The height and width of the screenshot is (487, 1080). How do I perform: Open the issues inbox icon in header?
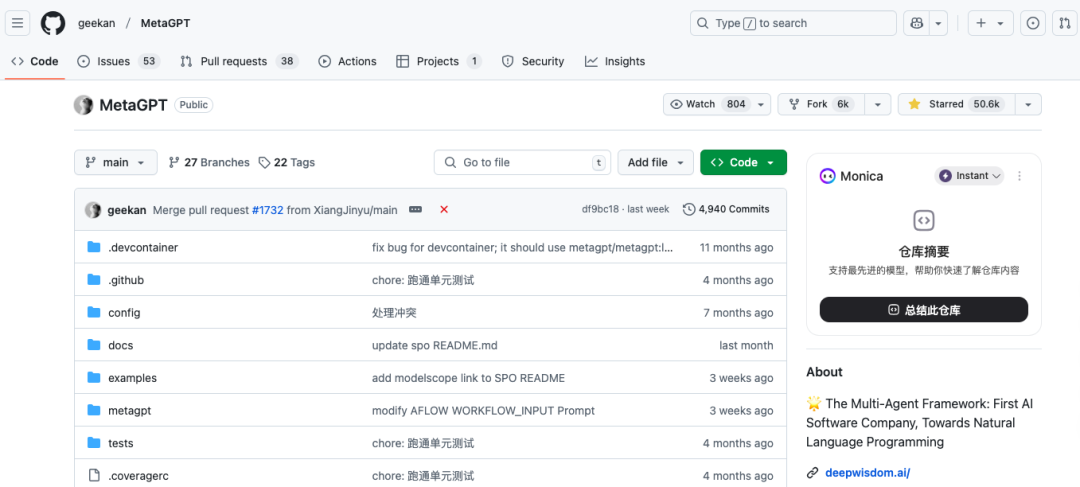point(1032,23)
